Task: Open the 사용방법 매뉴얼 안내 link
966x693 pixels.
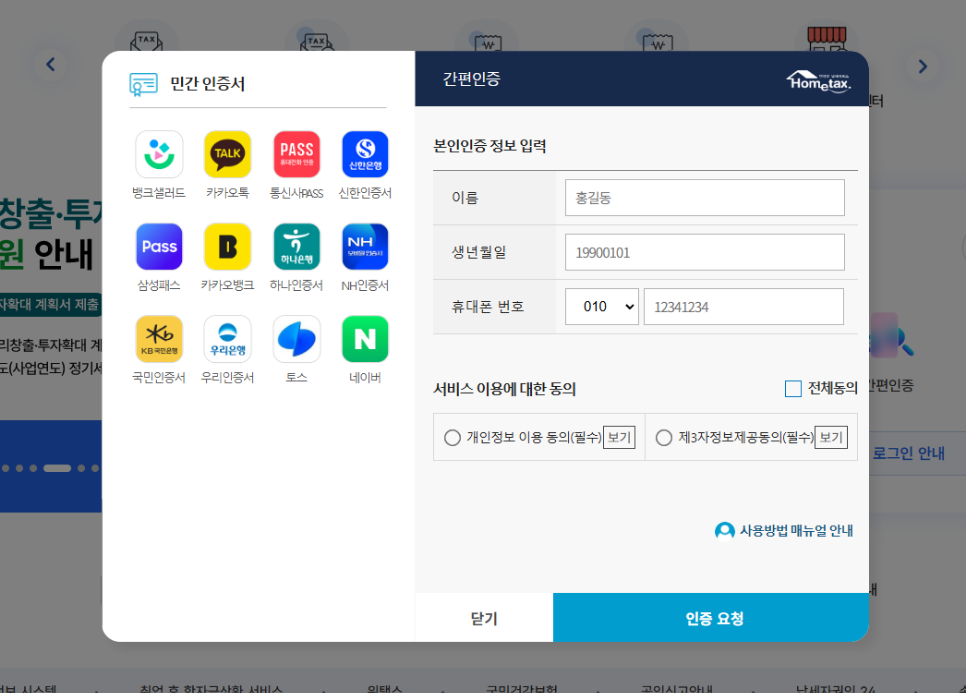Action: tap(796, 530)
